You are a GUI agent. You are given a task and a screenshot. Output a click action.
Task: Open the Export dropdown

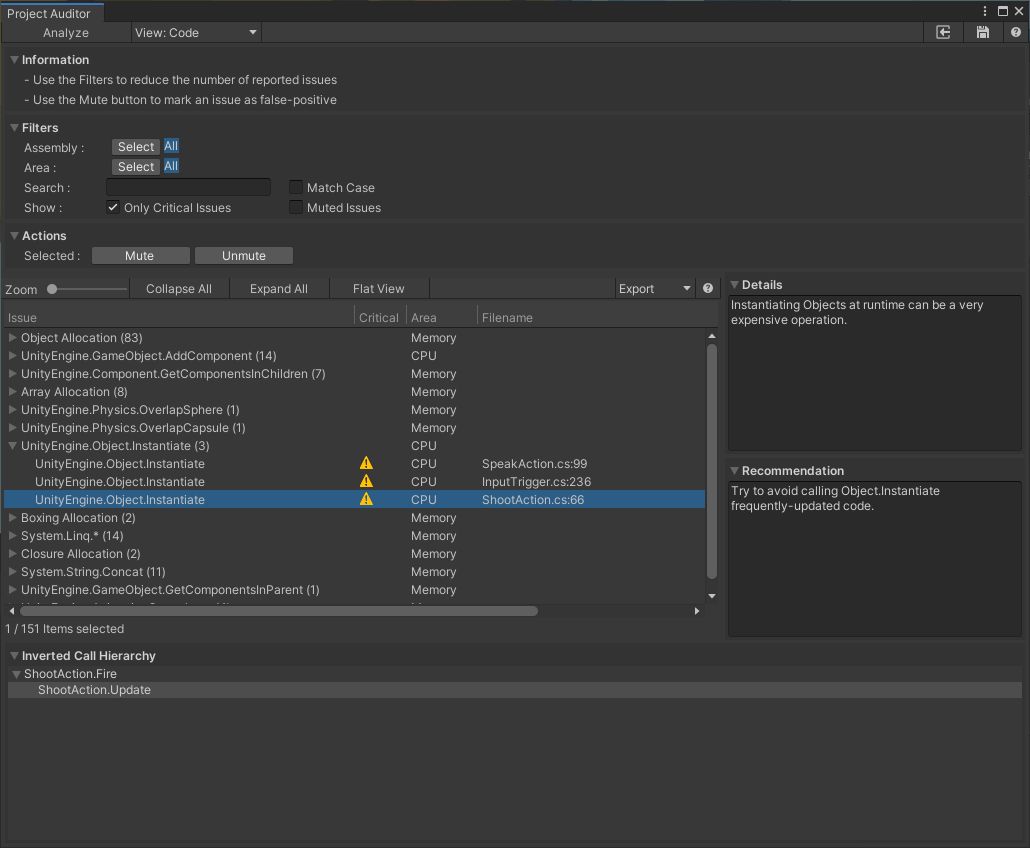654,288
